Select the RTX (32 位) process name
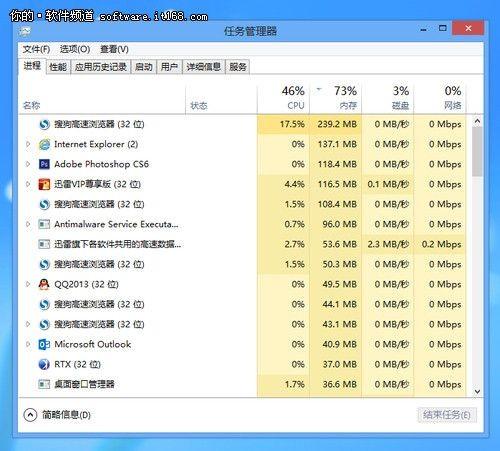Screen dimensions: 500x451 [x=77, y=364]
